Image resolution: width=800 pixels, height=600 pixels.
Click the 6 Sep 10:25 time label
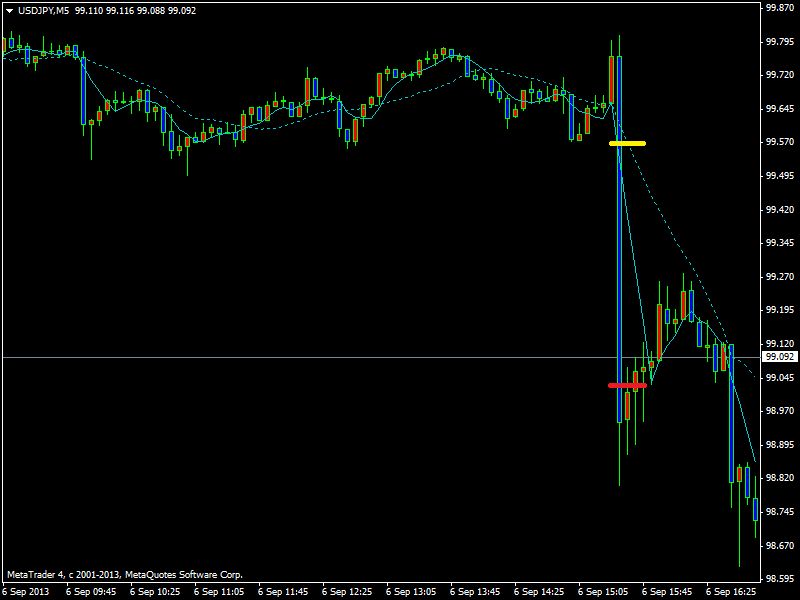[155, 592]
